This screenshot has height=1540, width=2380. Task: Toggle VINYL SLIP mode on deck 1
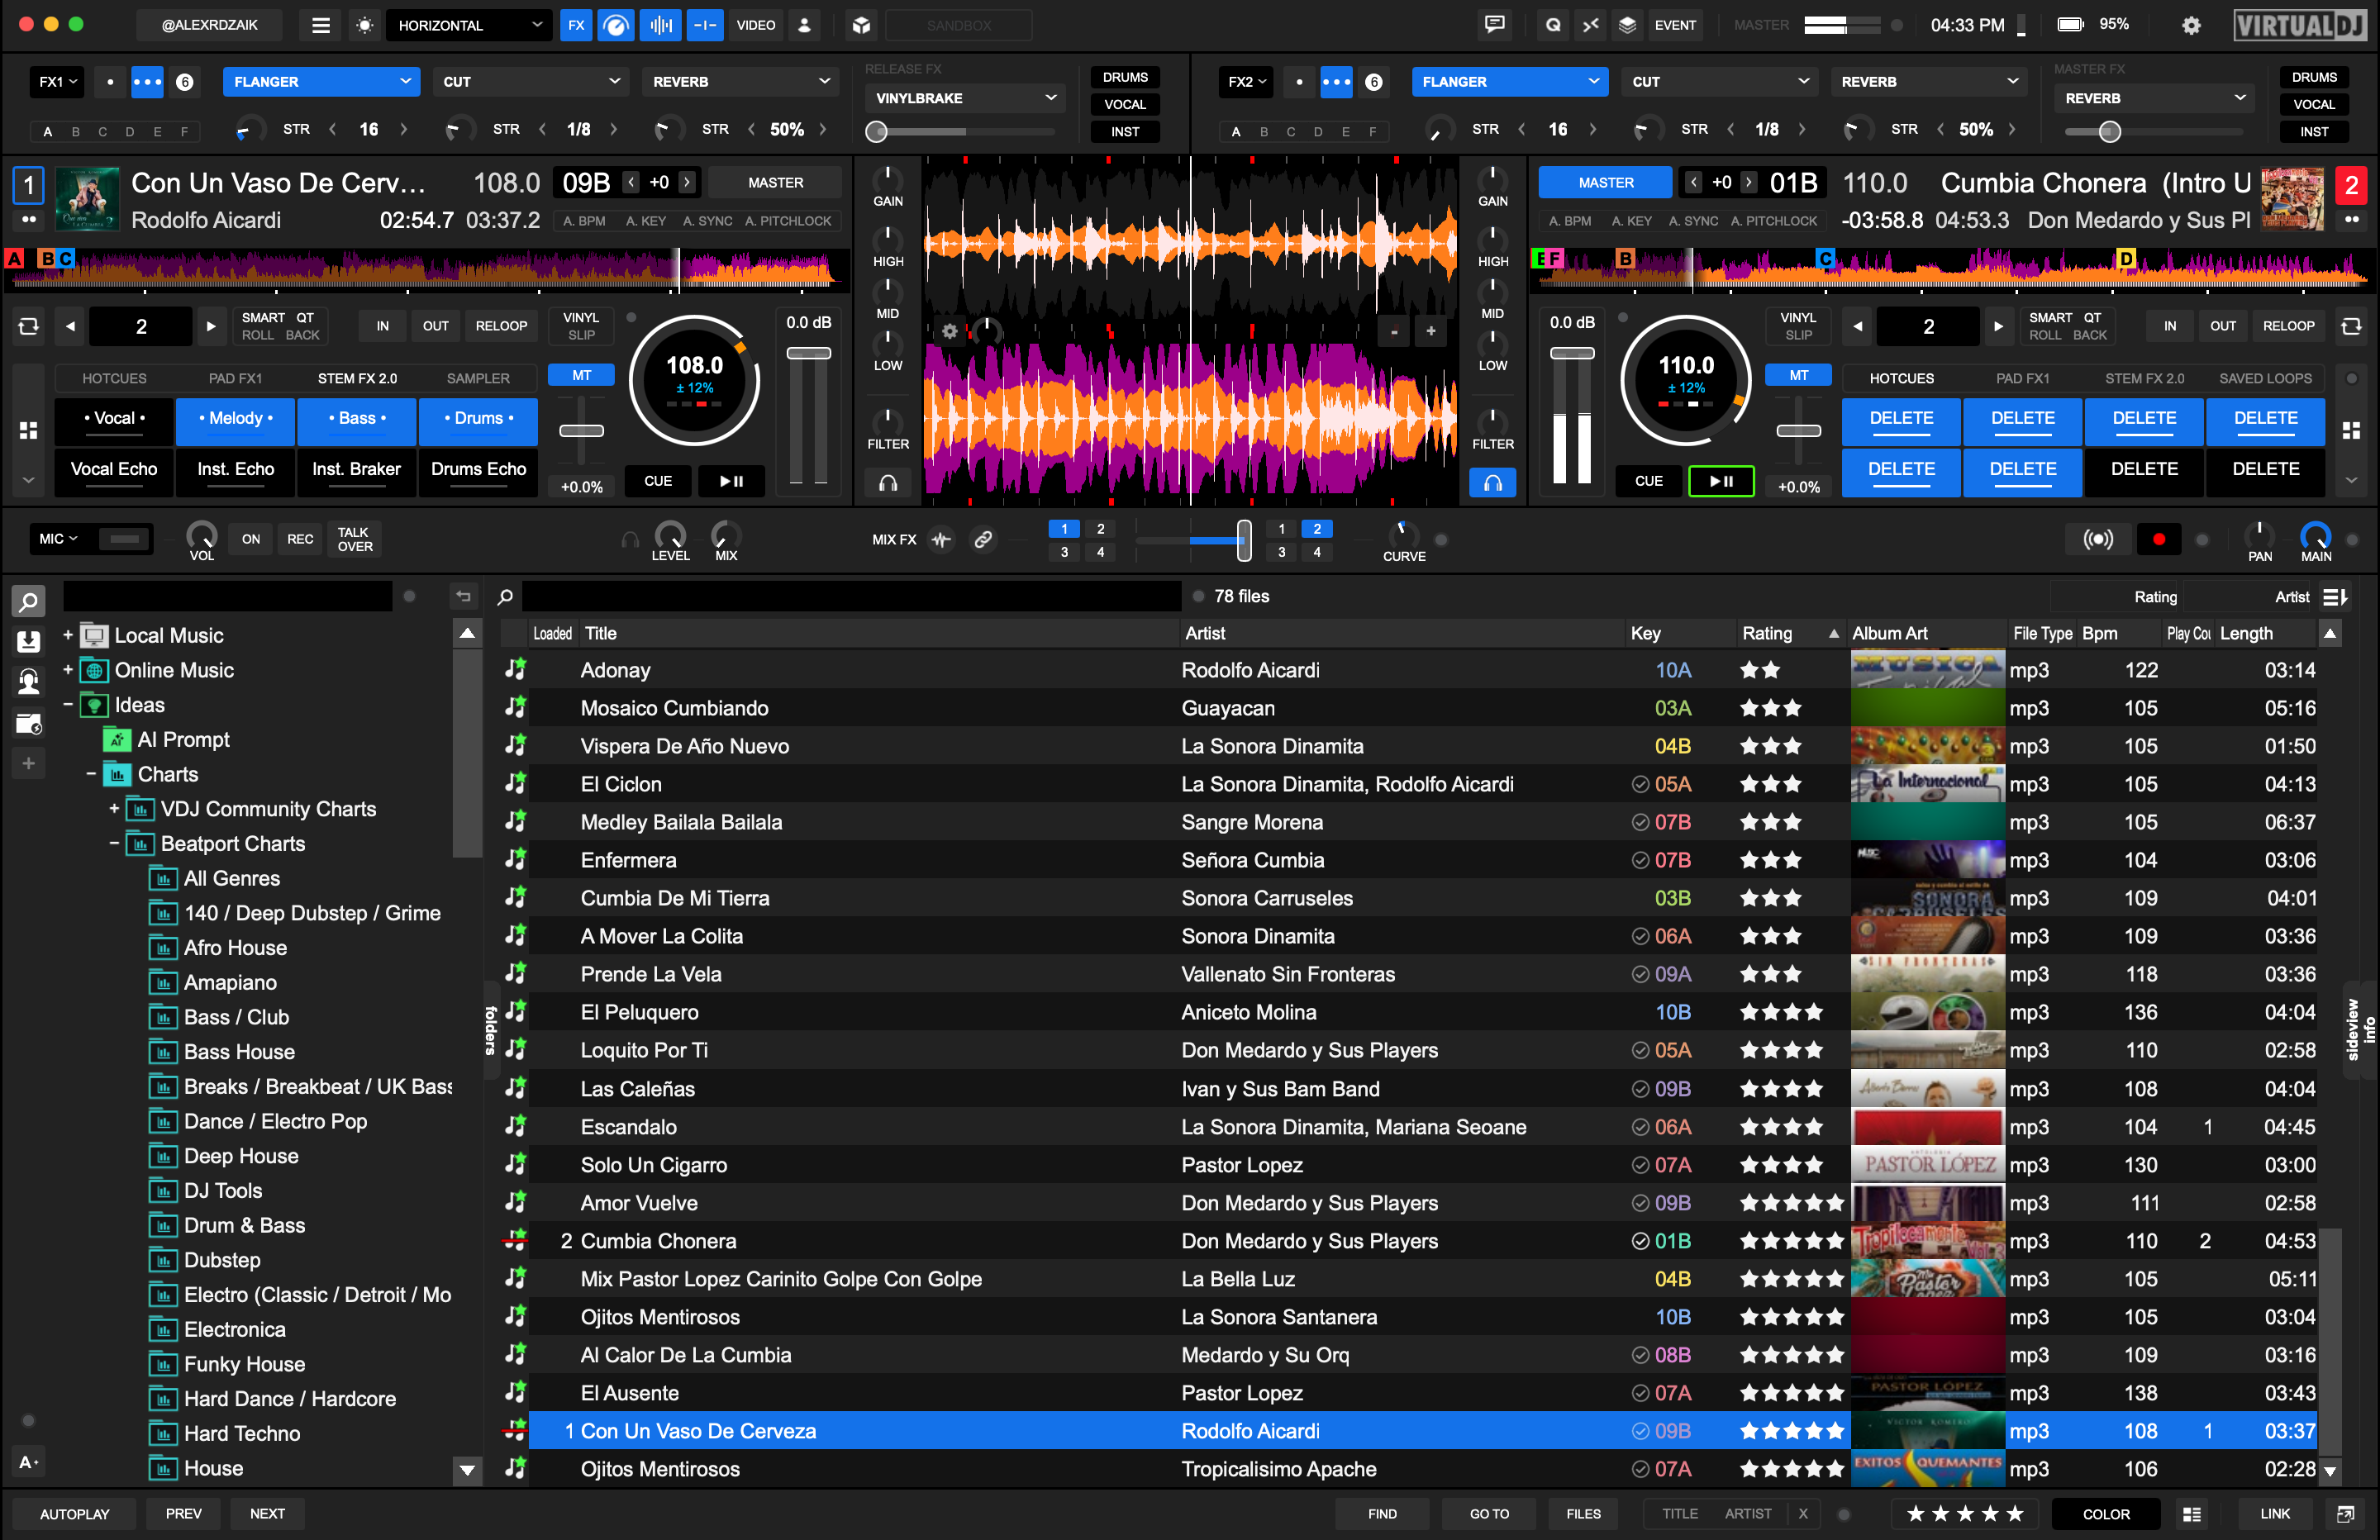coord(581,326)
